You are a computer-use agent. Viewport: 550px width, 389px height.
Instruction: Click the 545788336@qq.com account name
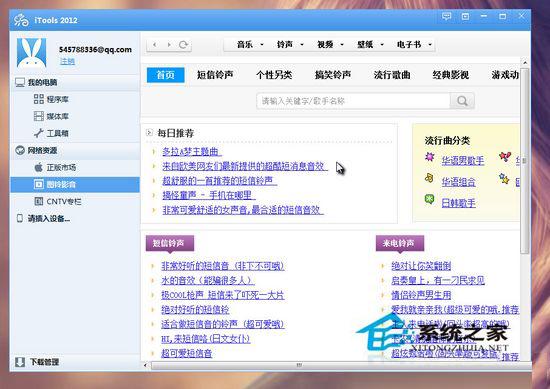95,49
